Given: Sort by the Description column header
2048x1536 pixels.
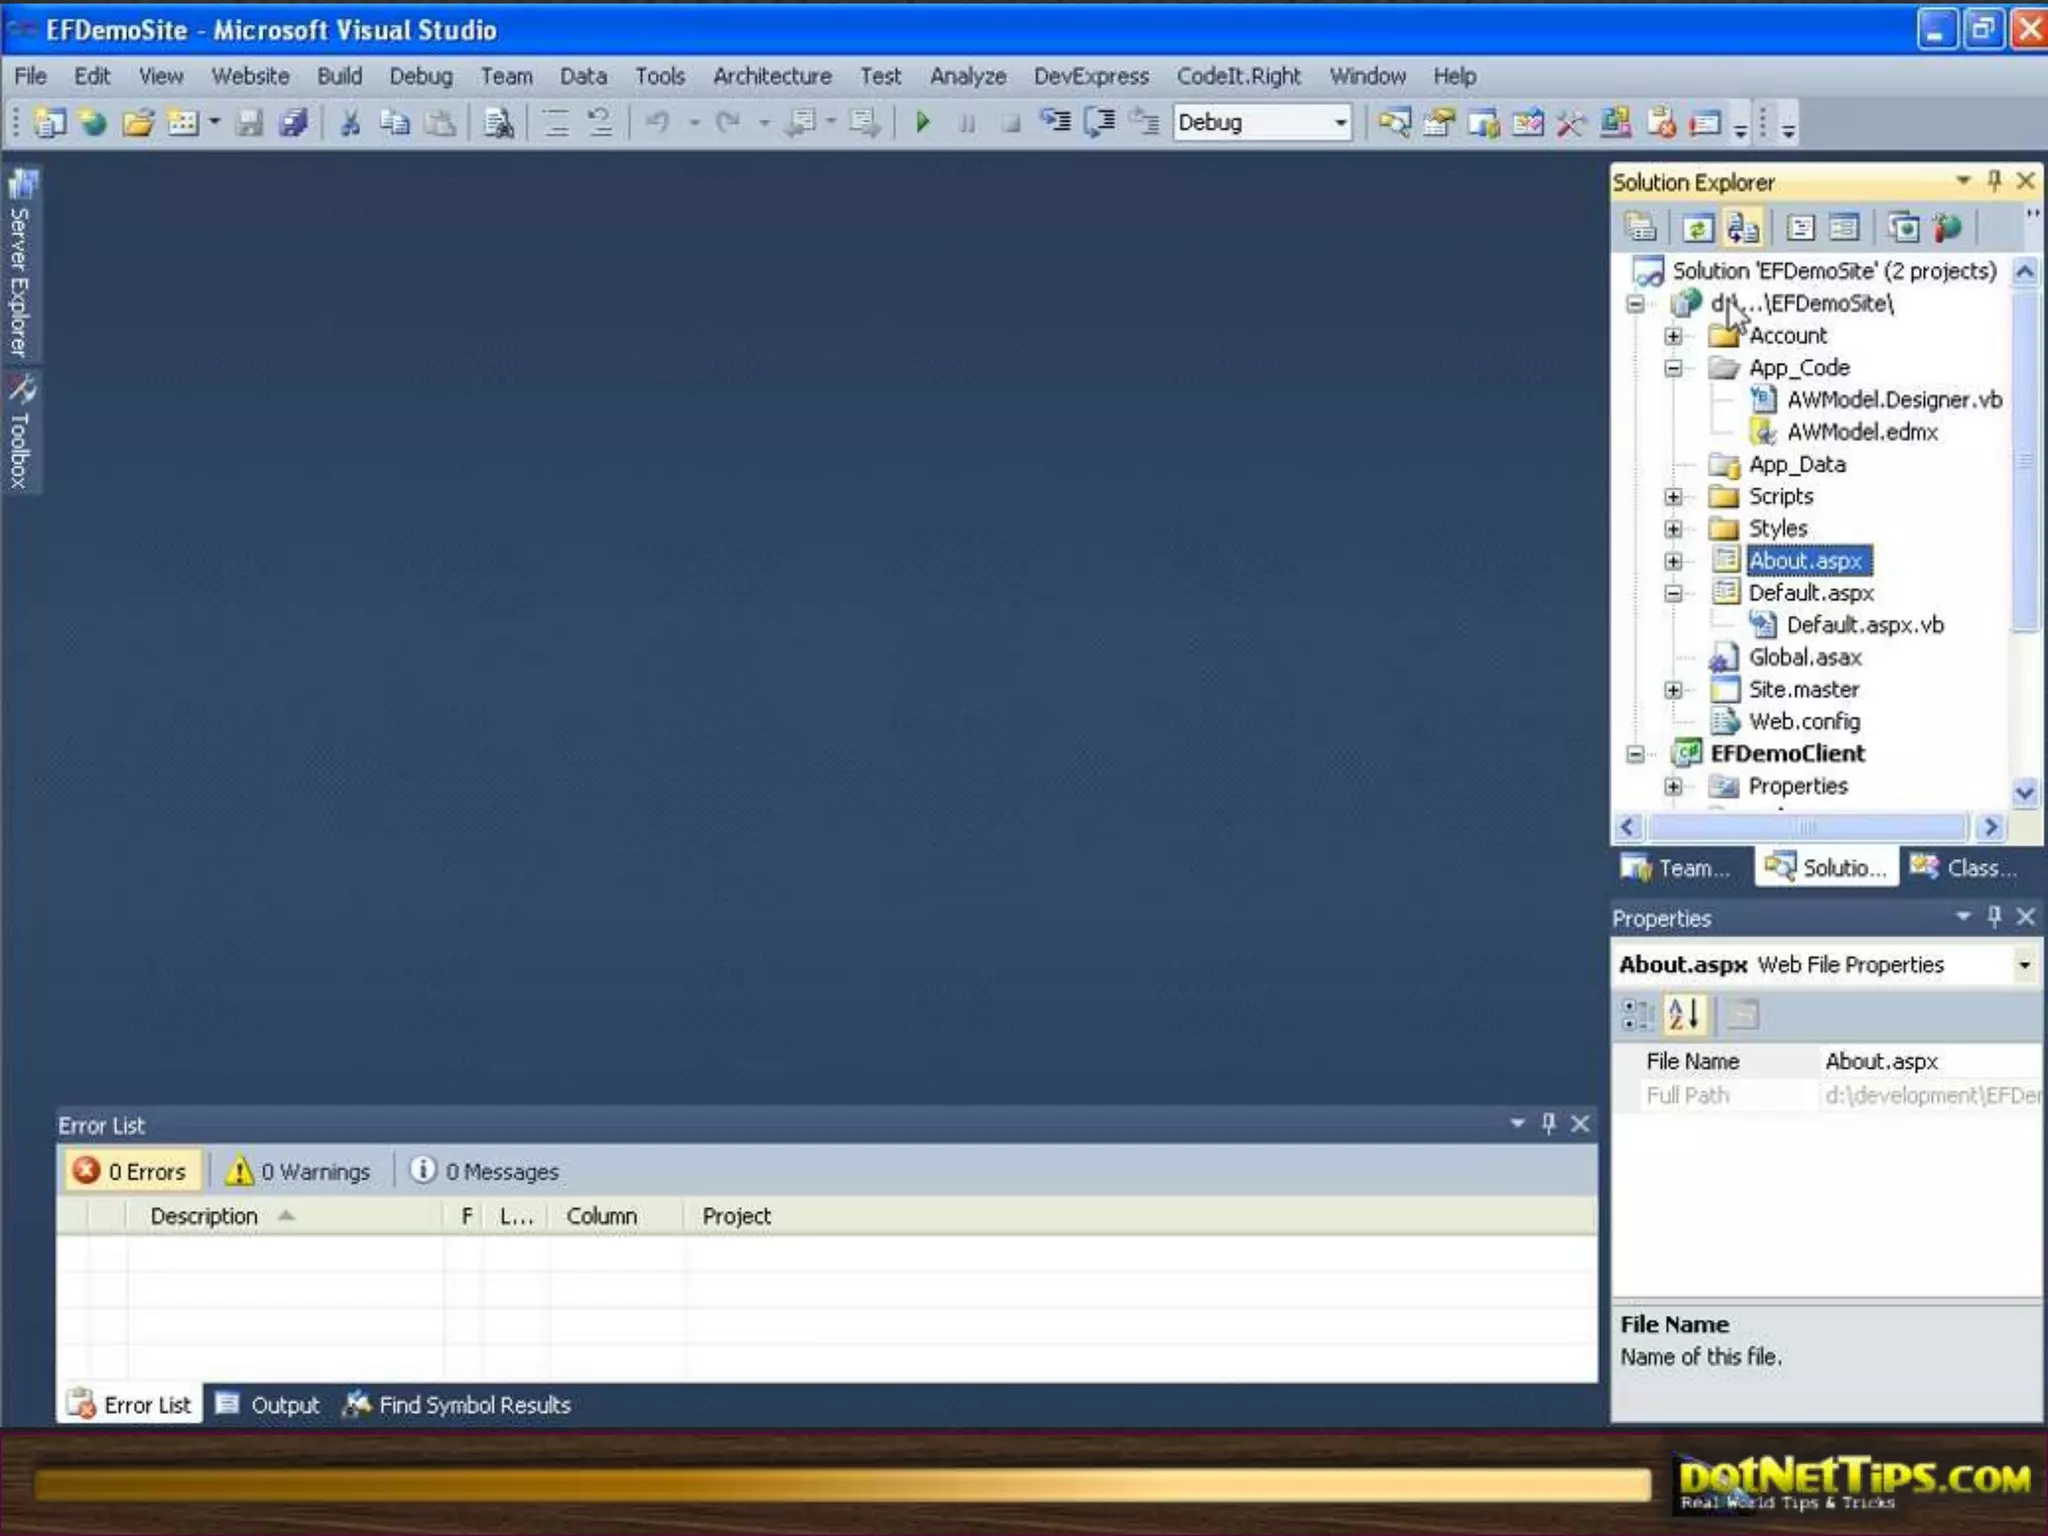Looking at the screenshot, I should tap(284, 1217).
